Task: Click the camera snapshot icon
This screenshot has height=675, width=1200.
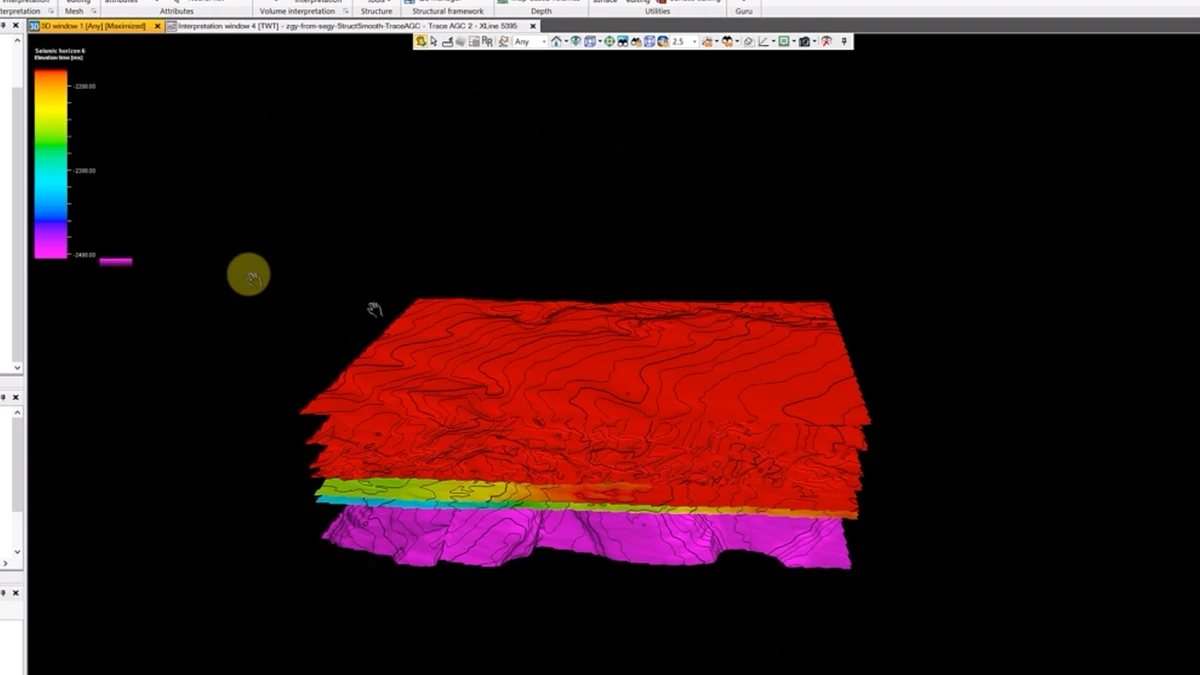Action: (x=804, y=42)
